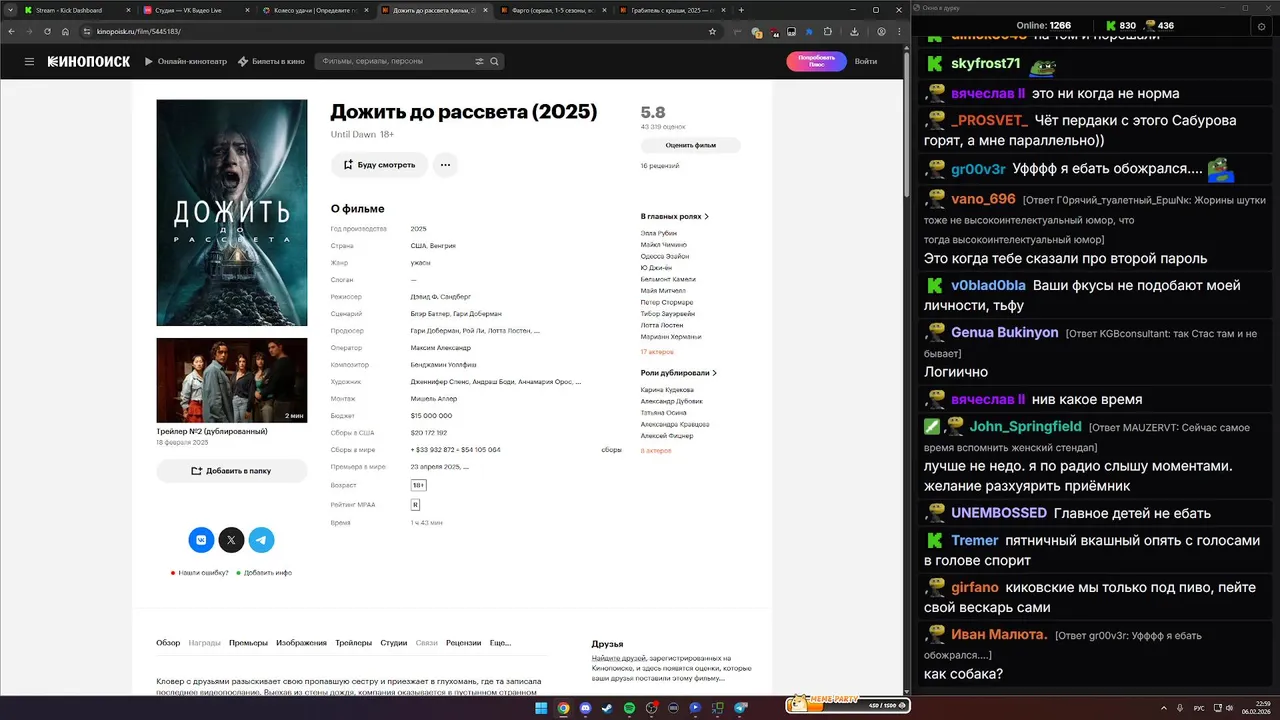This screenshot has height=720, width=1280.
Task: Open Discord from the taskbar
Action: coord(585,708)
